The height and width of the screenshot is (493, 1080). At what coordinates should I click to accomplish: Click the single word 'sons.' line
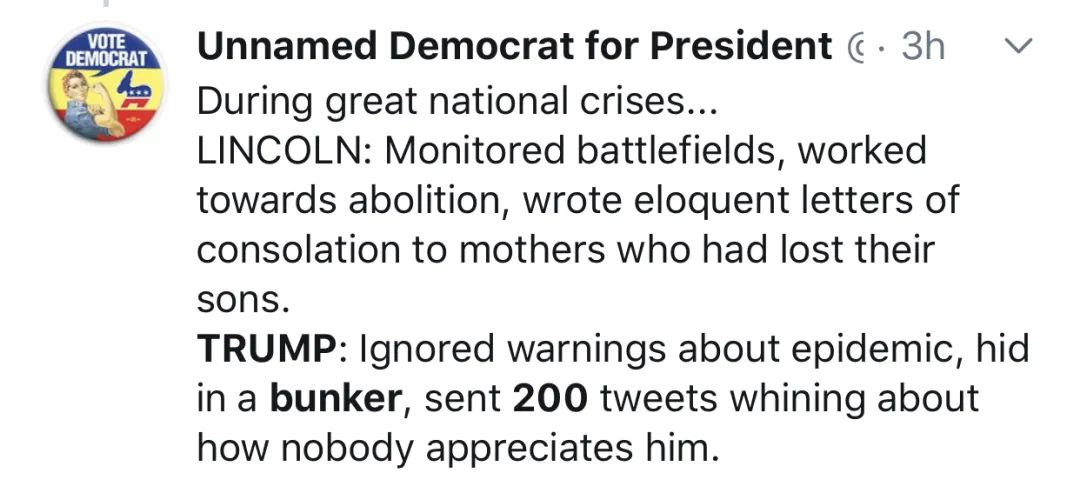point(240,301)
